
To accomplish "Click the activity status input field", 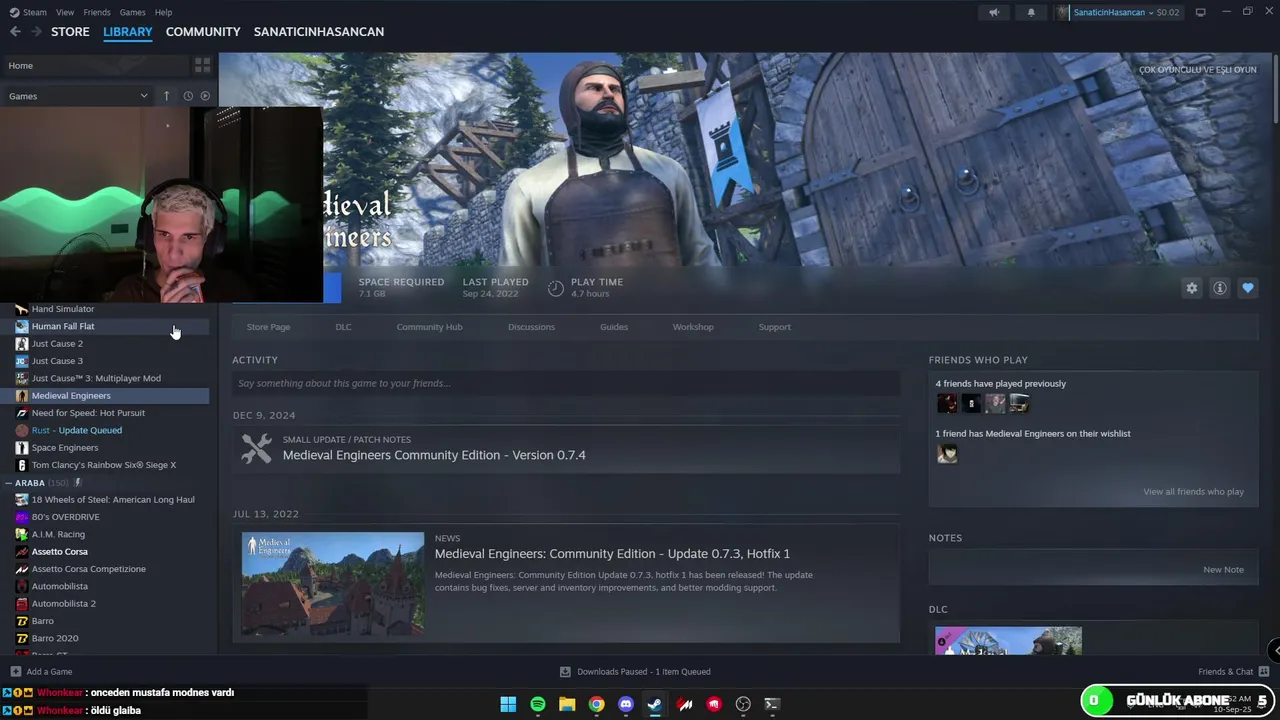I will point(566,383).
